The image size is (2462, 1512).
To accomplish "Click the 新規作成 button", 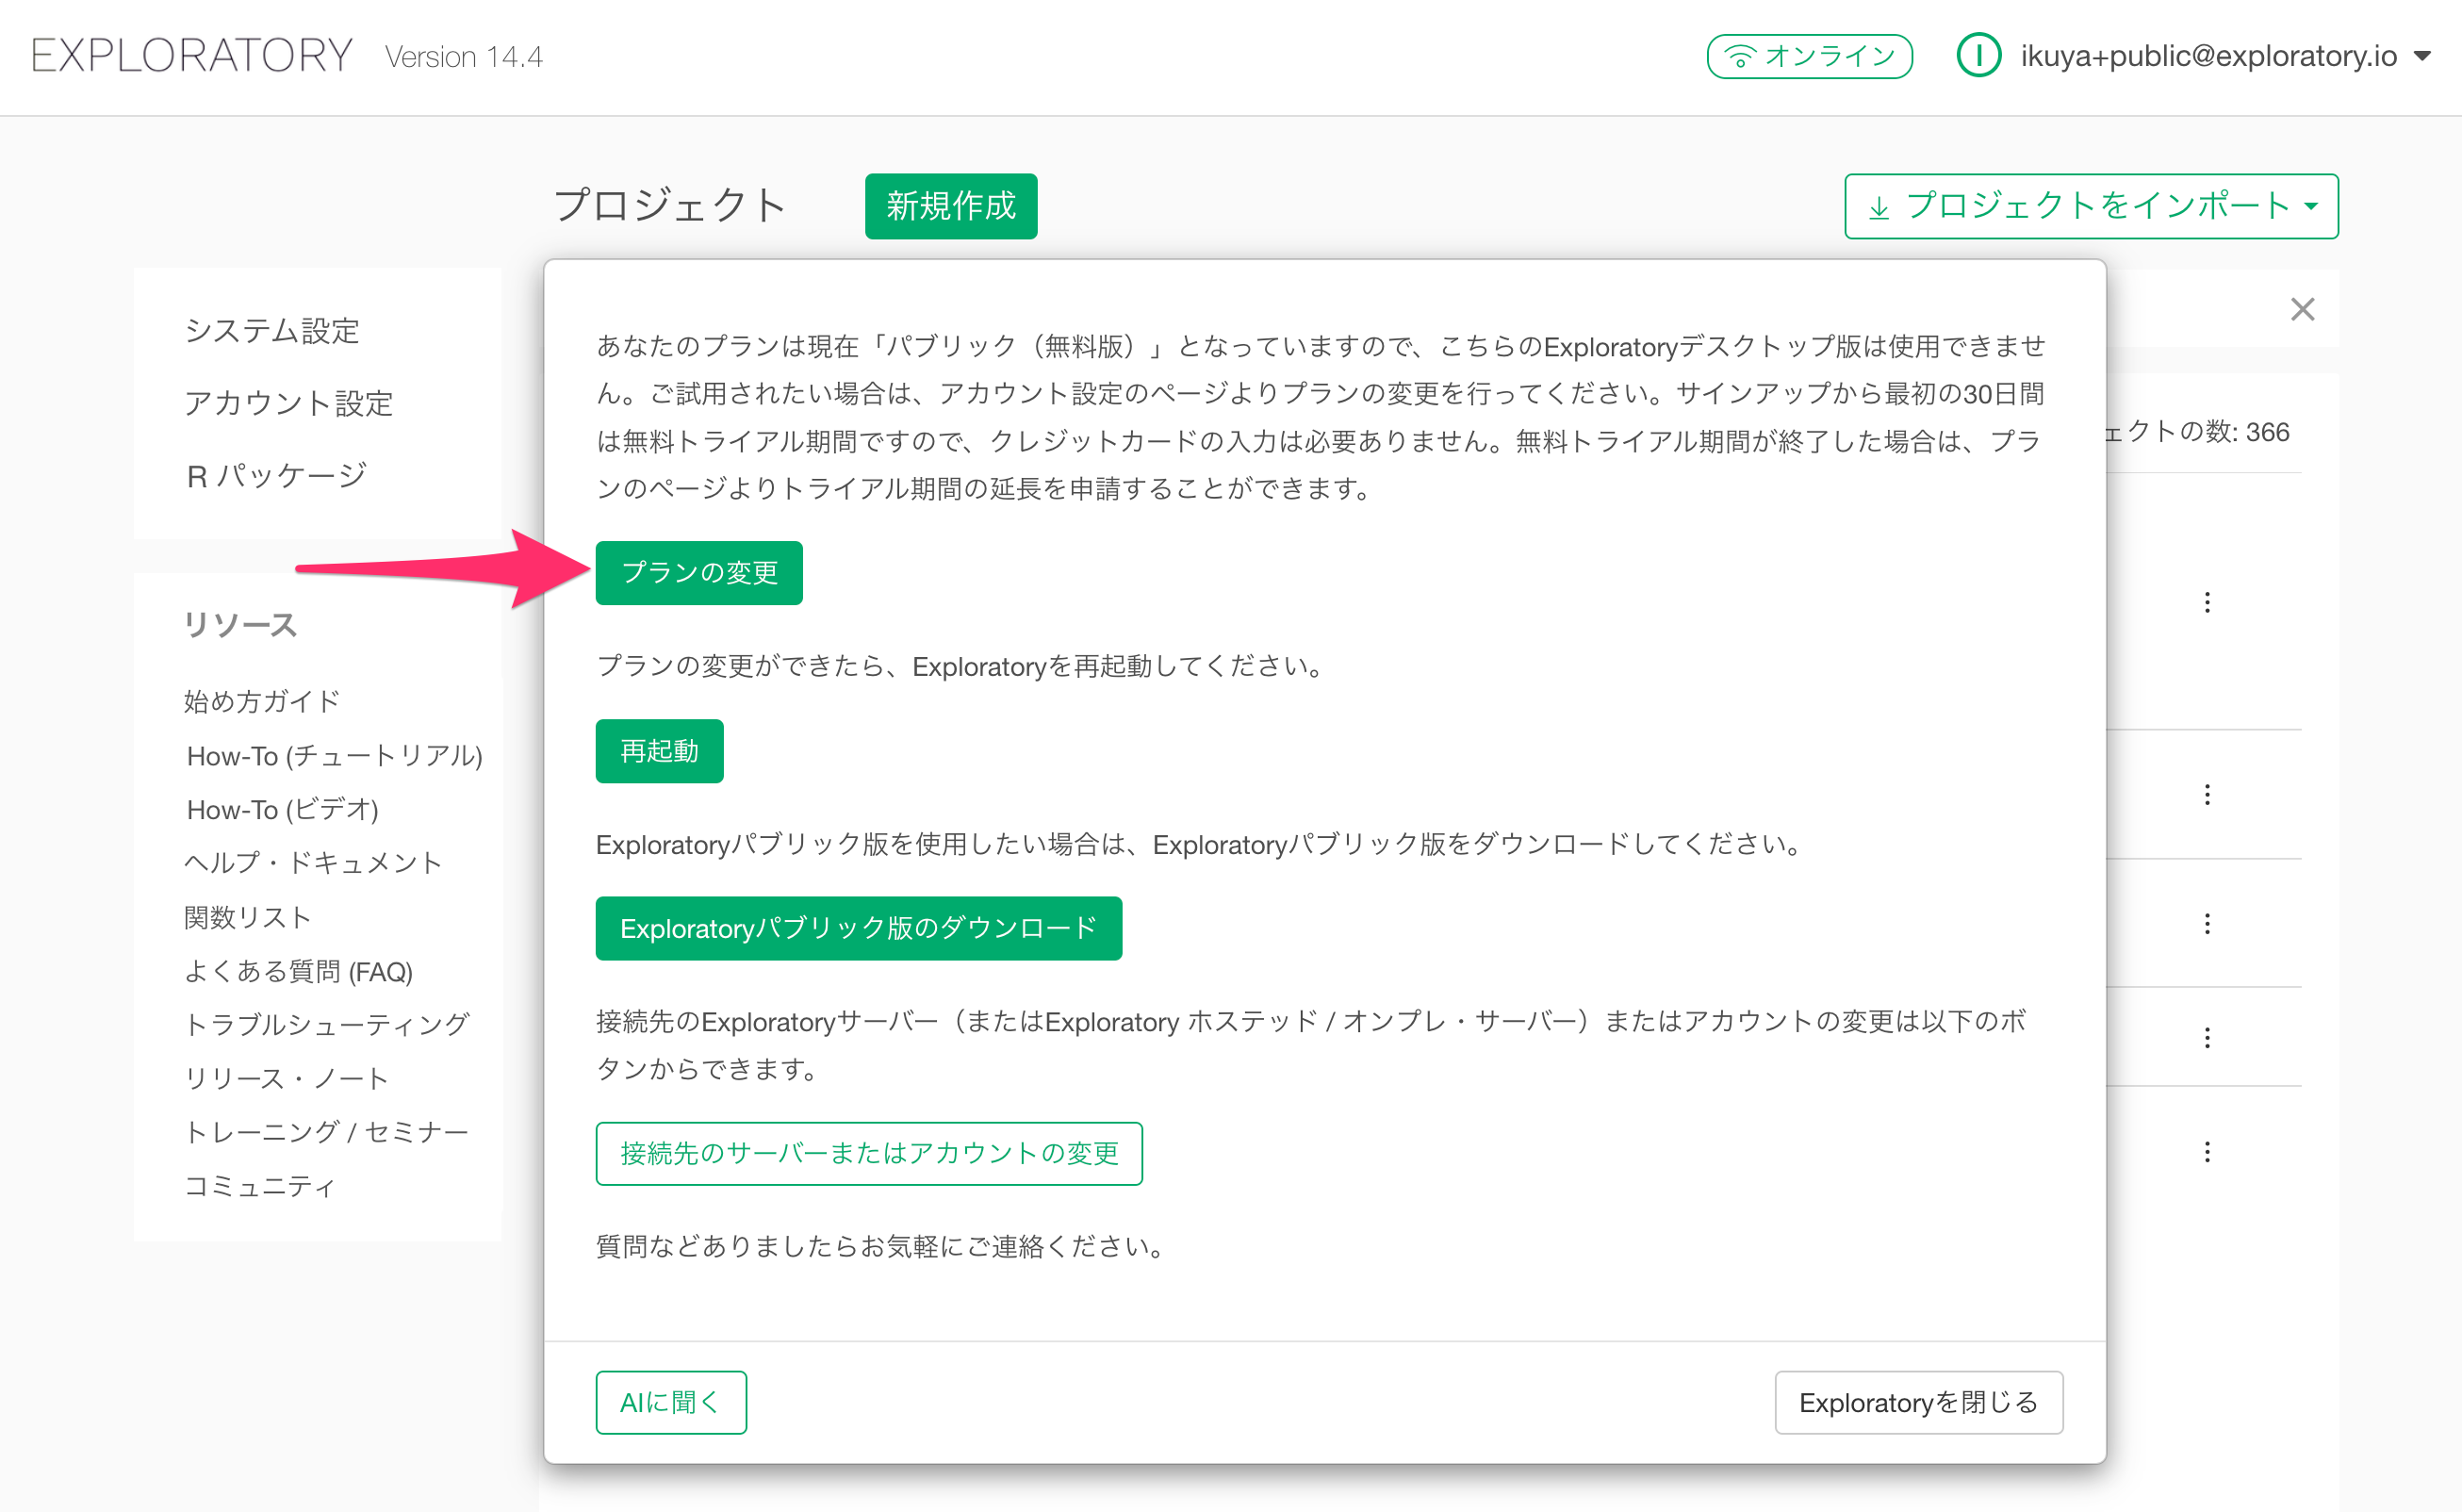I will click(950, 206).
